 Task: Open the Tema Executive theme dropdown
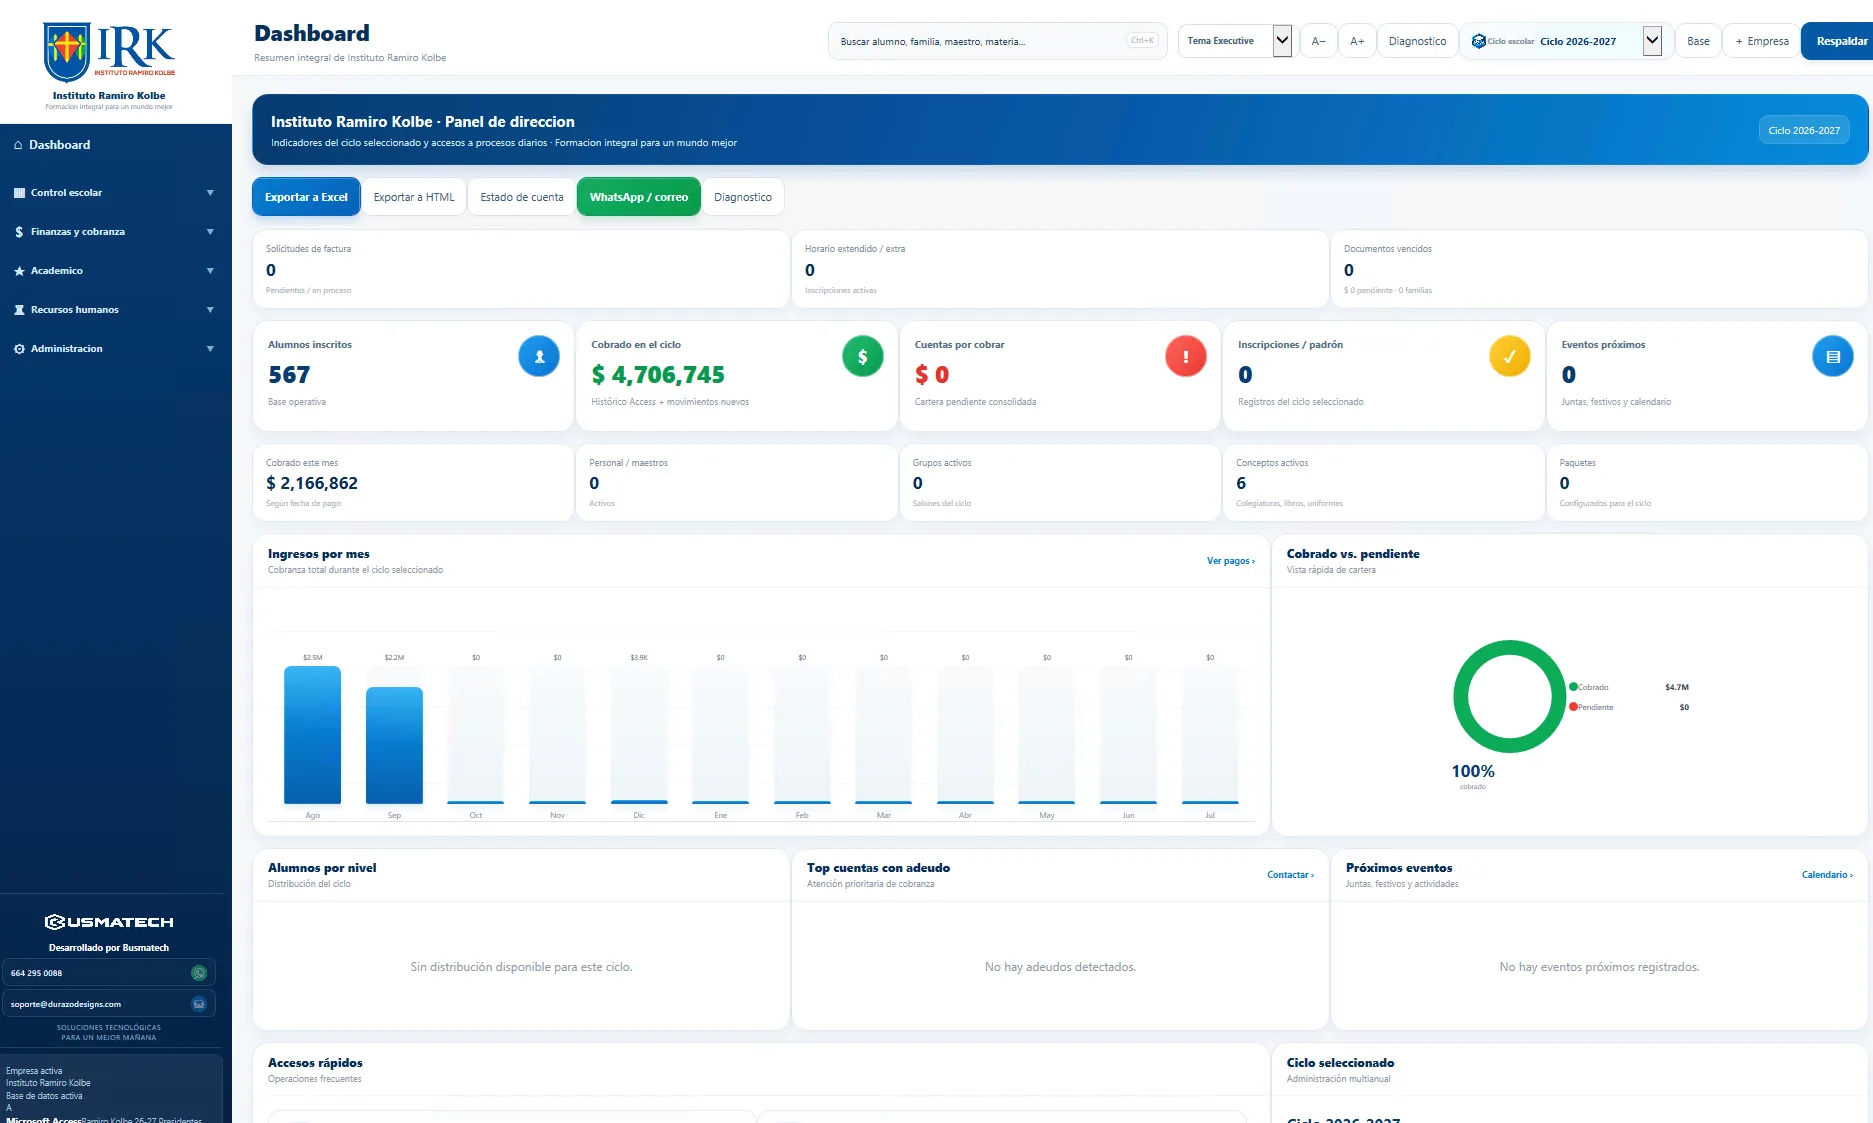point(1235,41)
